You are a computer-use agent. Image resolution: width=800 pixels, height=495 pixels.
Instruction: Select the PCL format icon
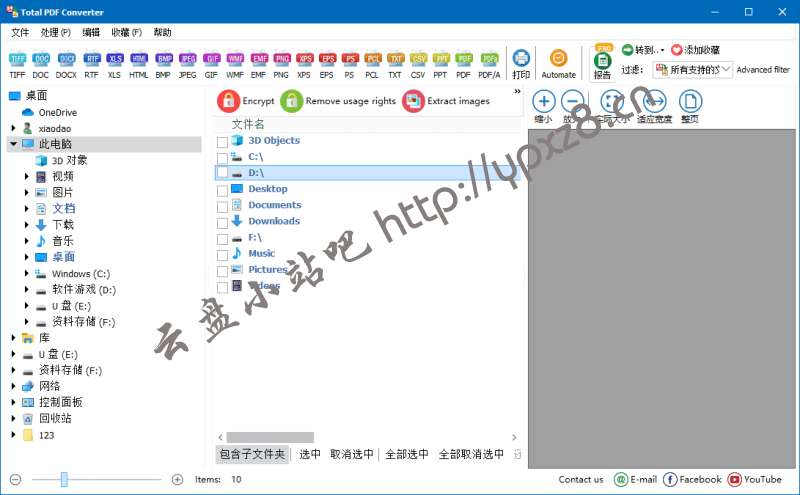372,65
